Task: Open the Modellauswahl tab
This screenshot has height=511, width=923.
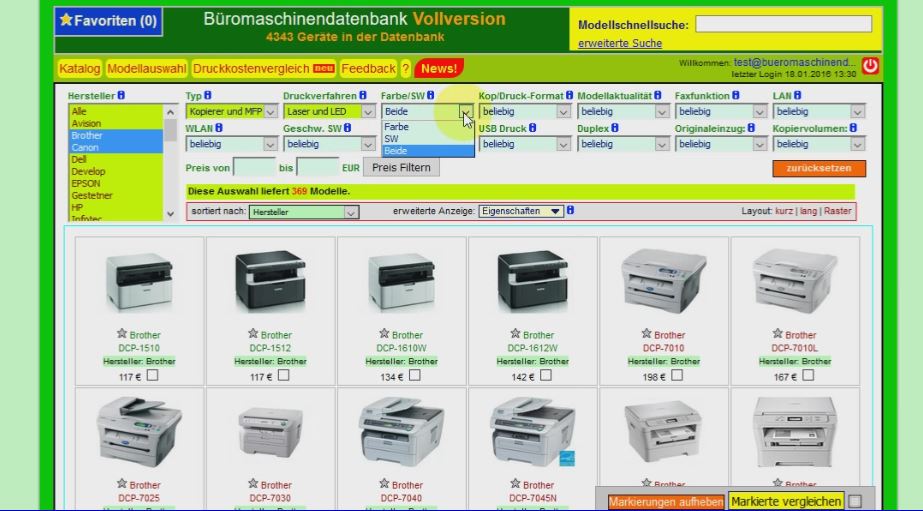Action: tap(147, 69)
